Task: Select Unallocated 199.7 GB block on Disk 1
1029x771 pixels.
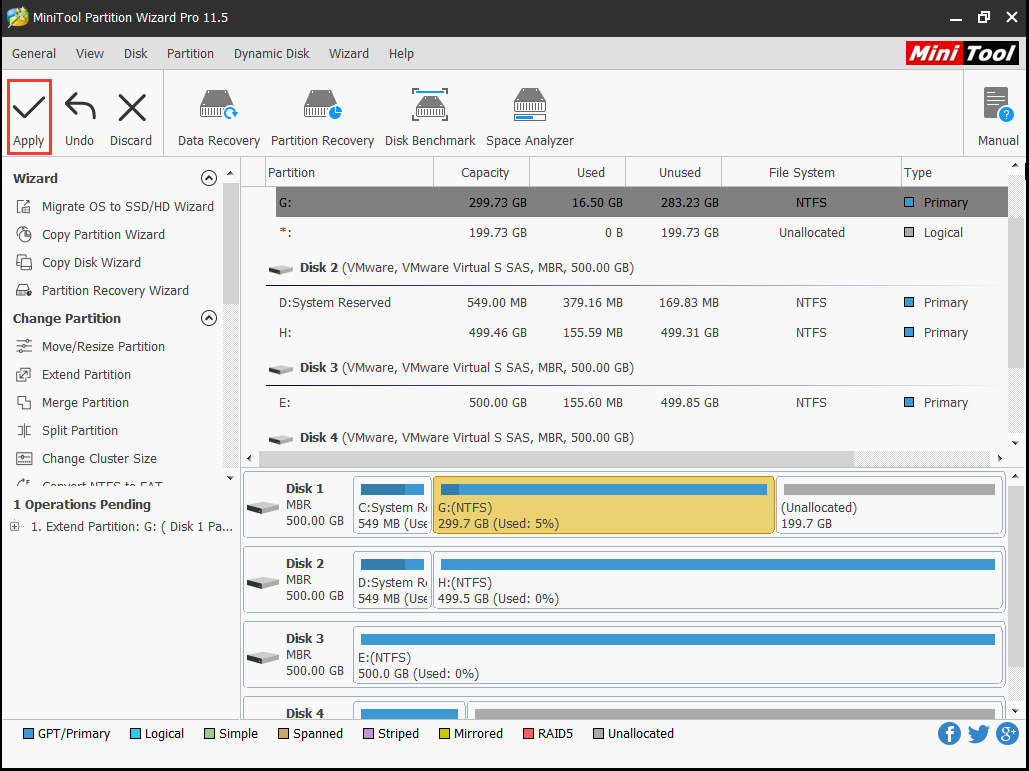Action: point(889,505)
